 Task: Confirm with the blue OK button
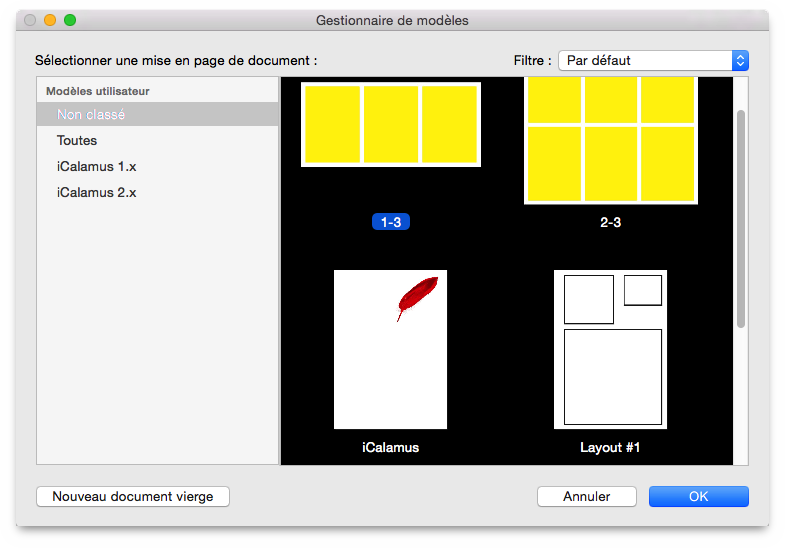[x=699, y=496]
